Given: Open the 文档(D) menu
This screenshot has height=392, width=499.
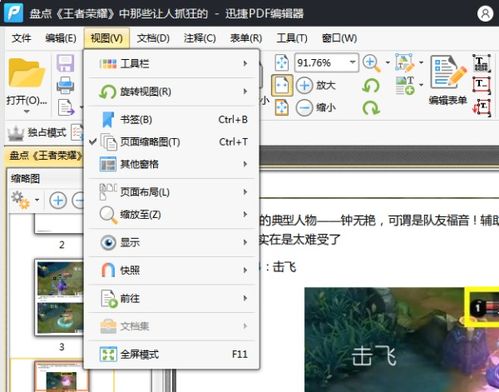Looking at the screenshot, I should click(153, 38).
